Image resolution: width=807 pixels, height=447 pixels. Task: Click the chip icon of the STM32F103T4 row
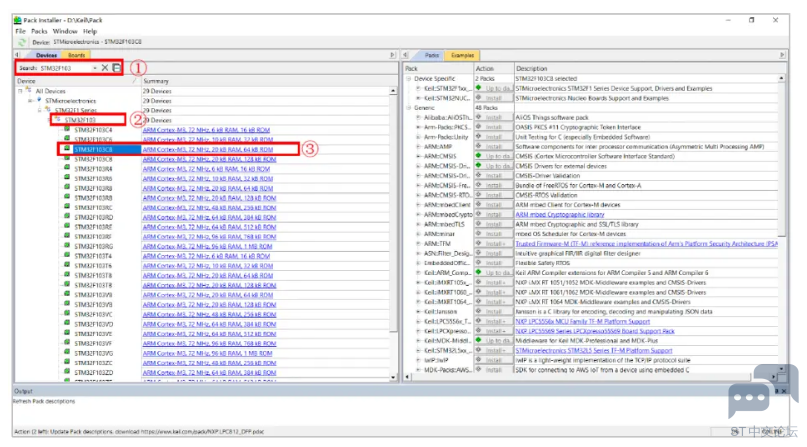pyautogui.click(x=67, y=255)
